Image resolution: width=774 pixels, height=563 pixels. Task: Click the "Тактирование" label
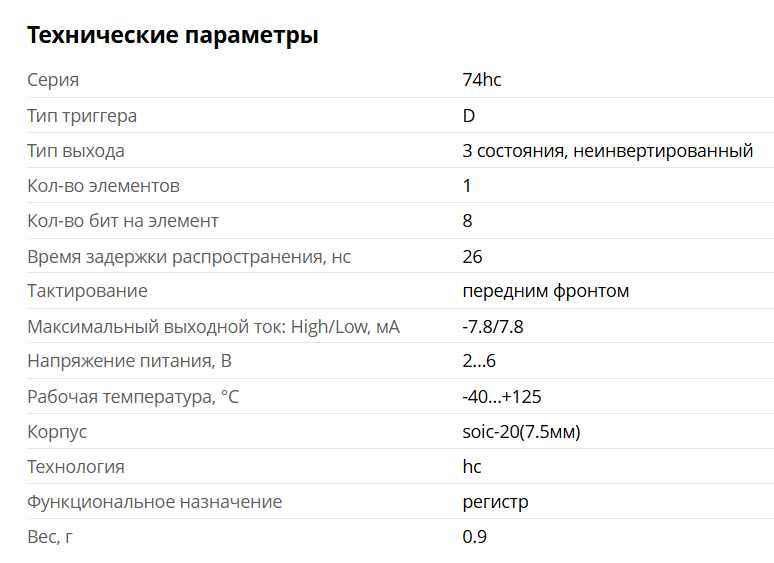click(87, 291)
